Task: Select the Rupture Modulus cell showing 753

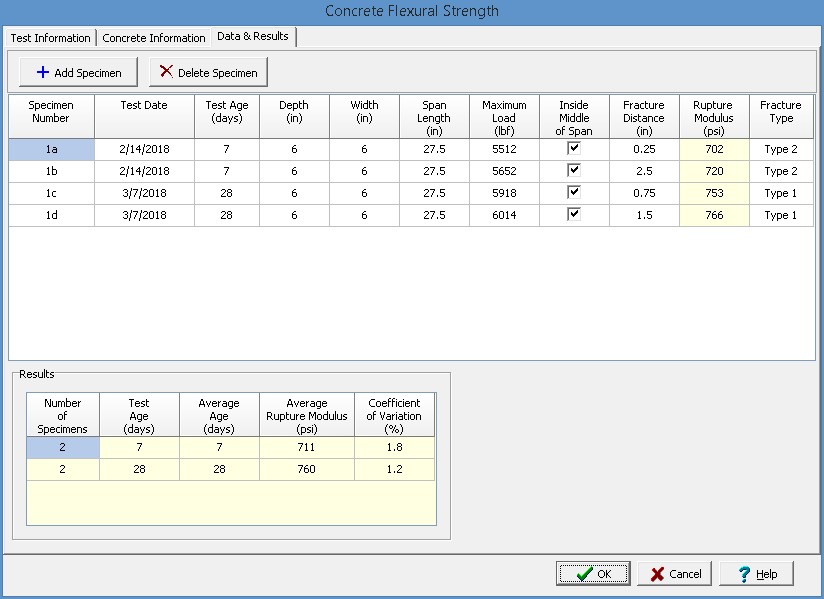Action: [713, 193]
